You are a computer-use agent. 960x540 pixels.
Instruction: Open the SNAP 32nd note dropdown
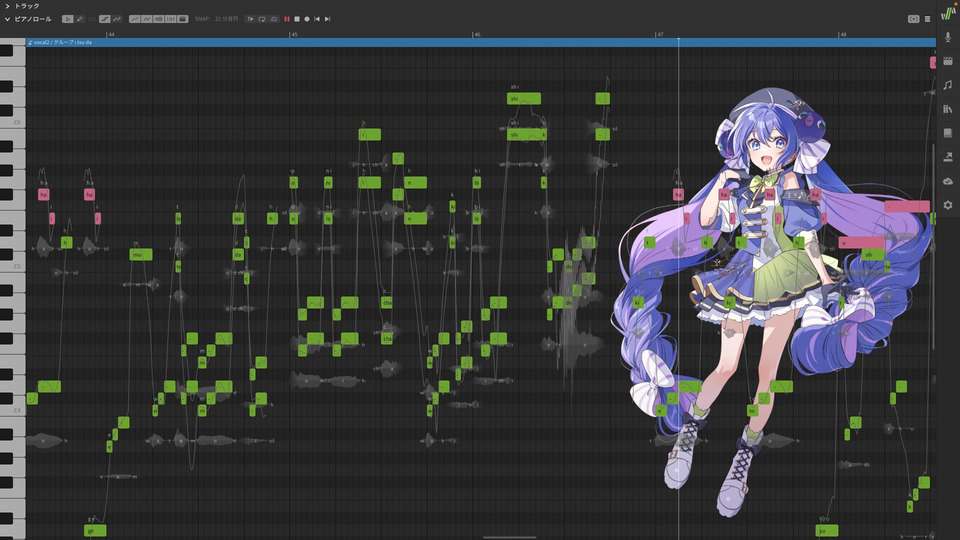226,19
